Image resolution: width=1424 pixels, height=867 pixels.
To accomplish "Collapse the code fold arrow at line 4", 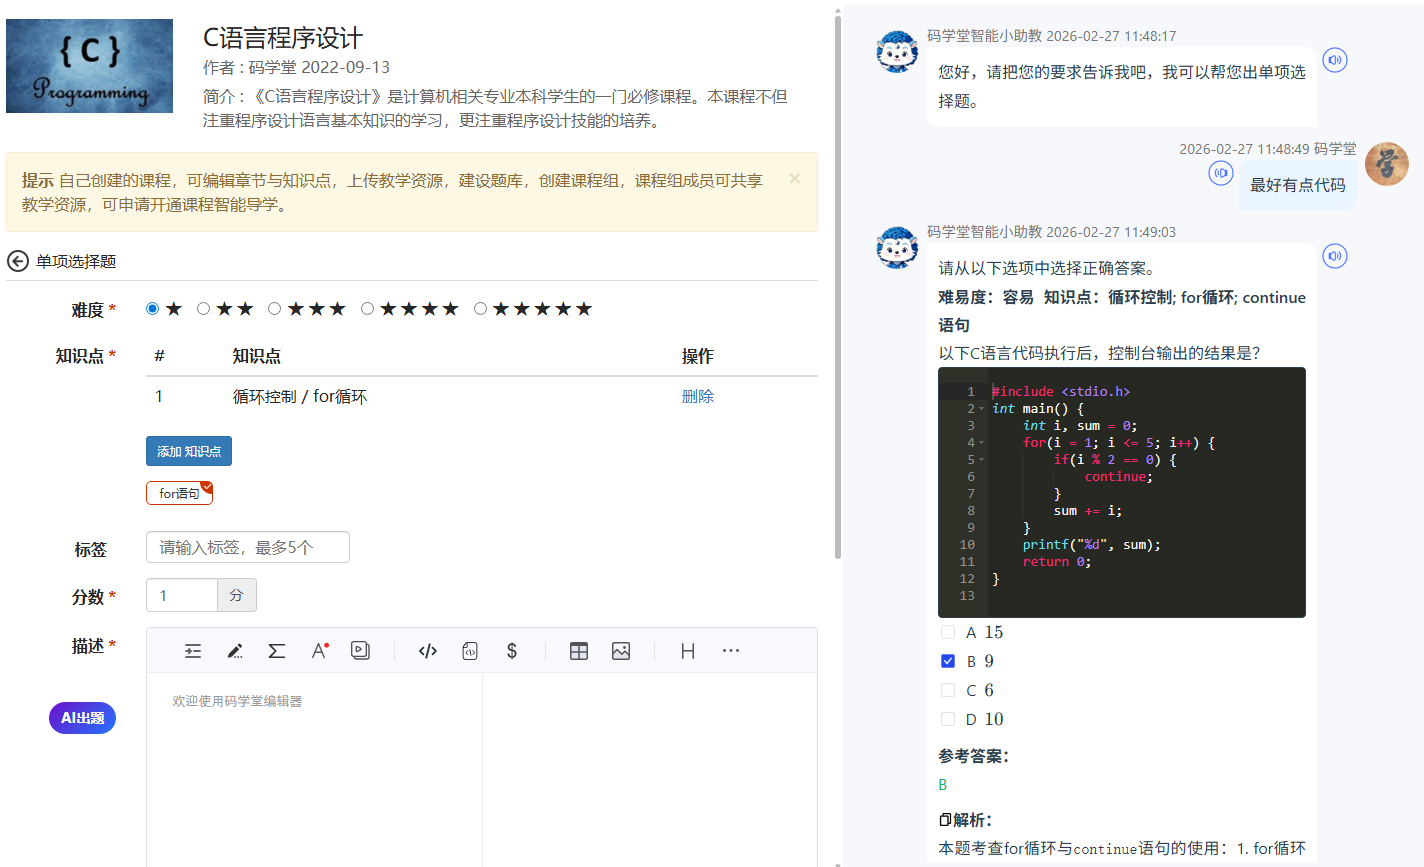I will click(x=982, y=443).
